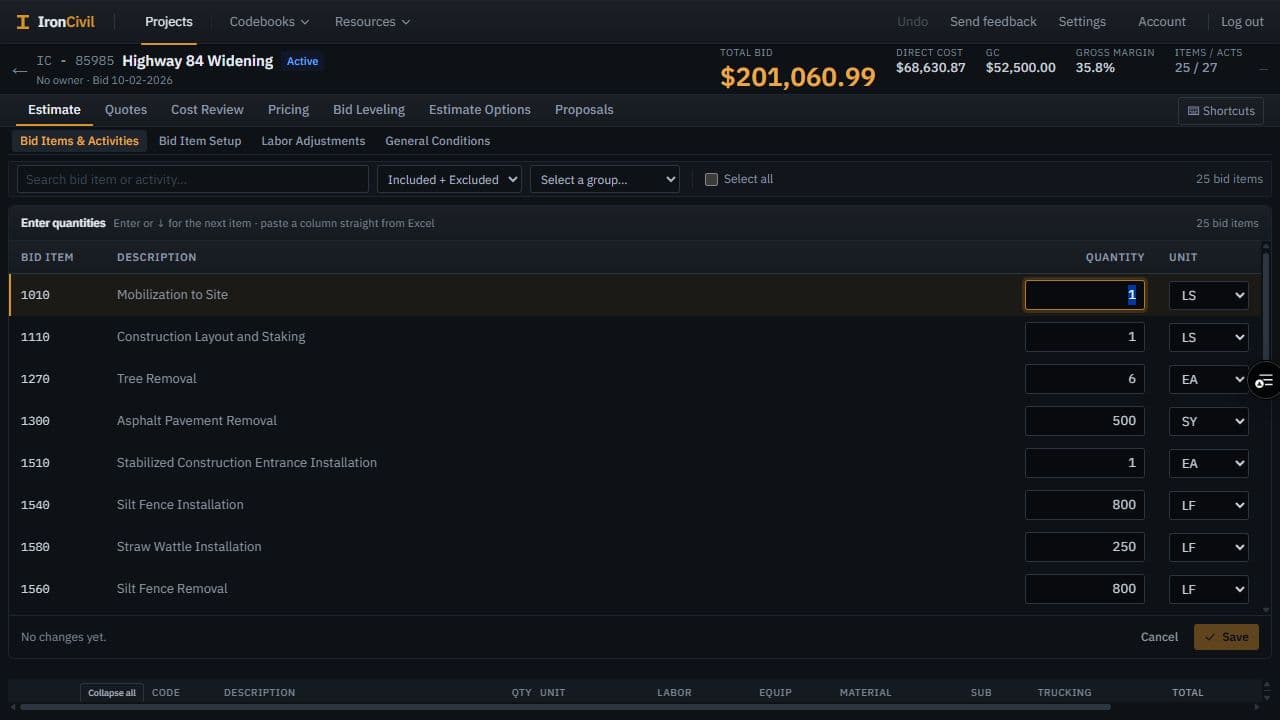The height and width of the screenshot is (720, 1280).
Task: Open the Select a group dropdown
Action: click(x=605, y=180)
